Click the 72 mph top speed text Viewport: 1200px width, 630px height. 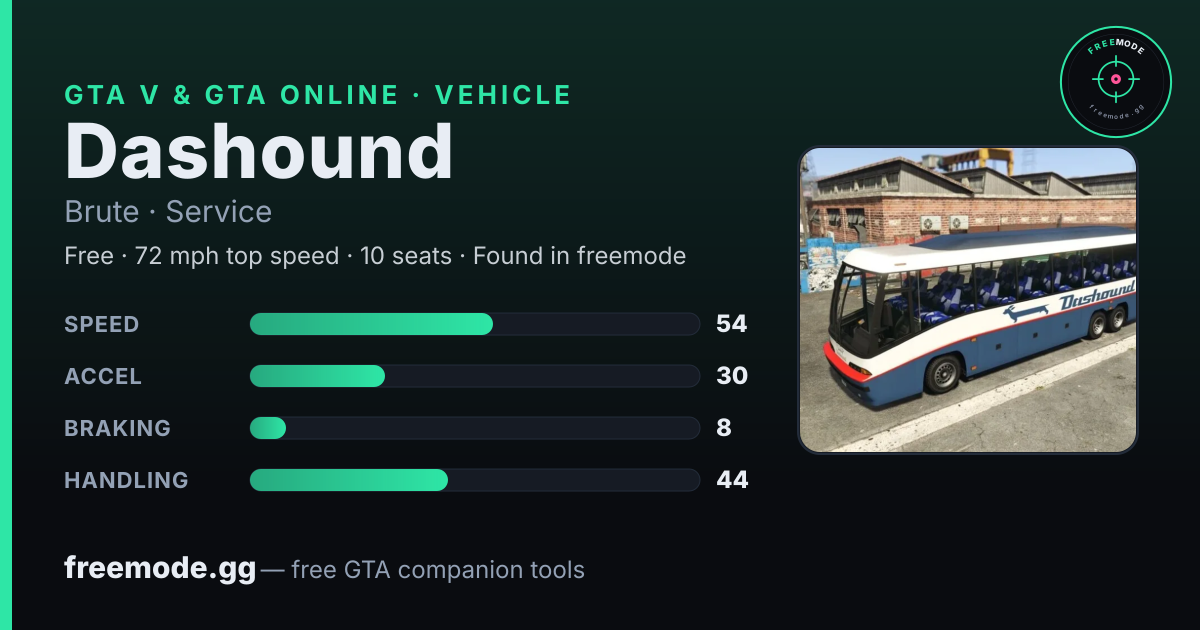click(x=237, y=256)
